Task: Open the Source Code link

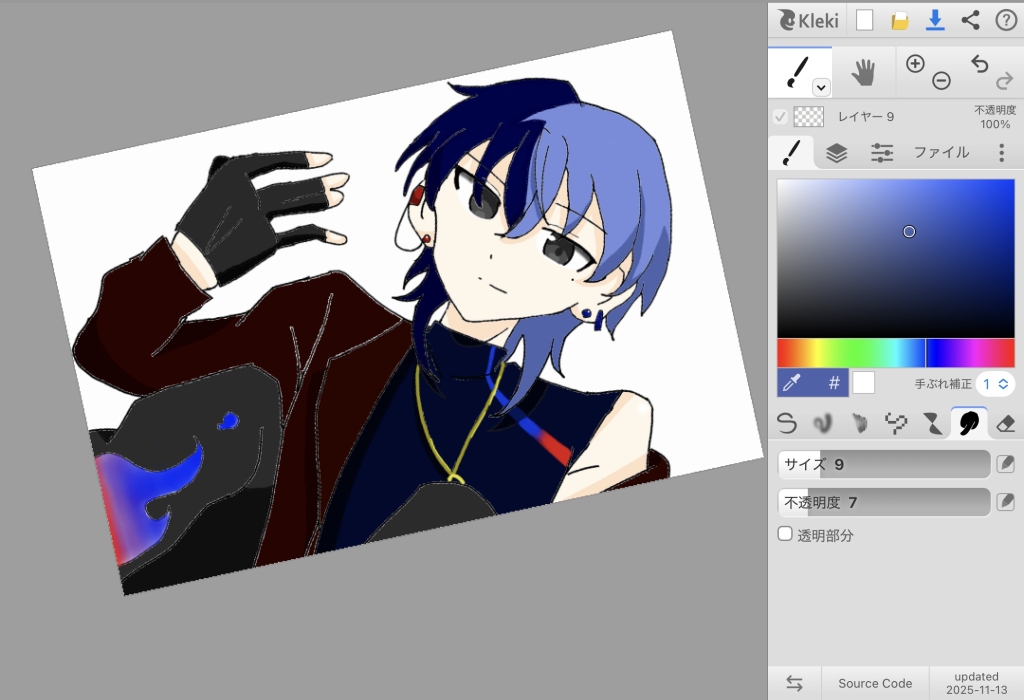Action: coord(875,683)
